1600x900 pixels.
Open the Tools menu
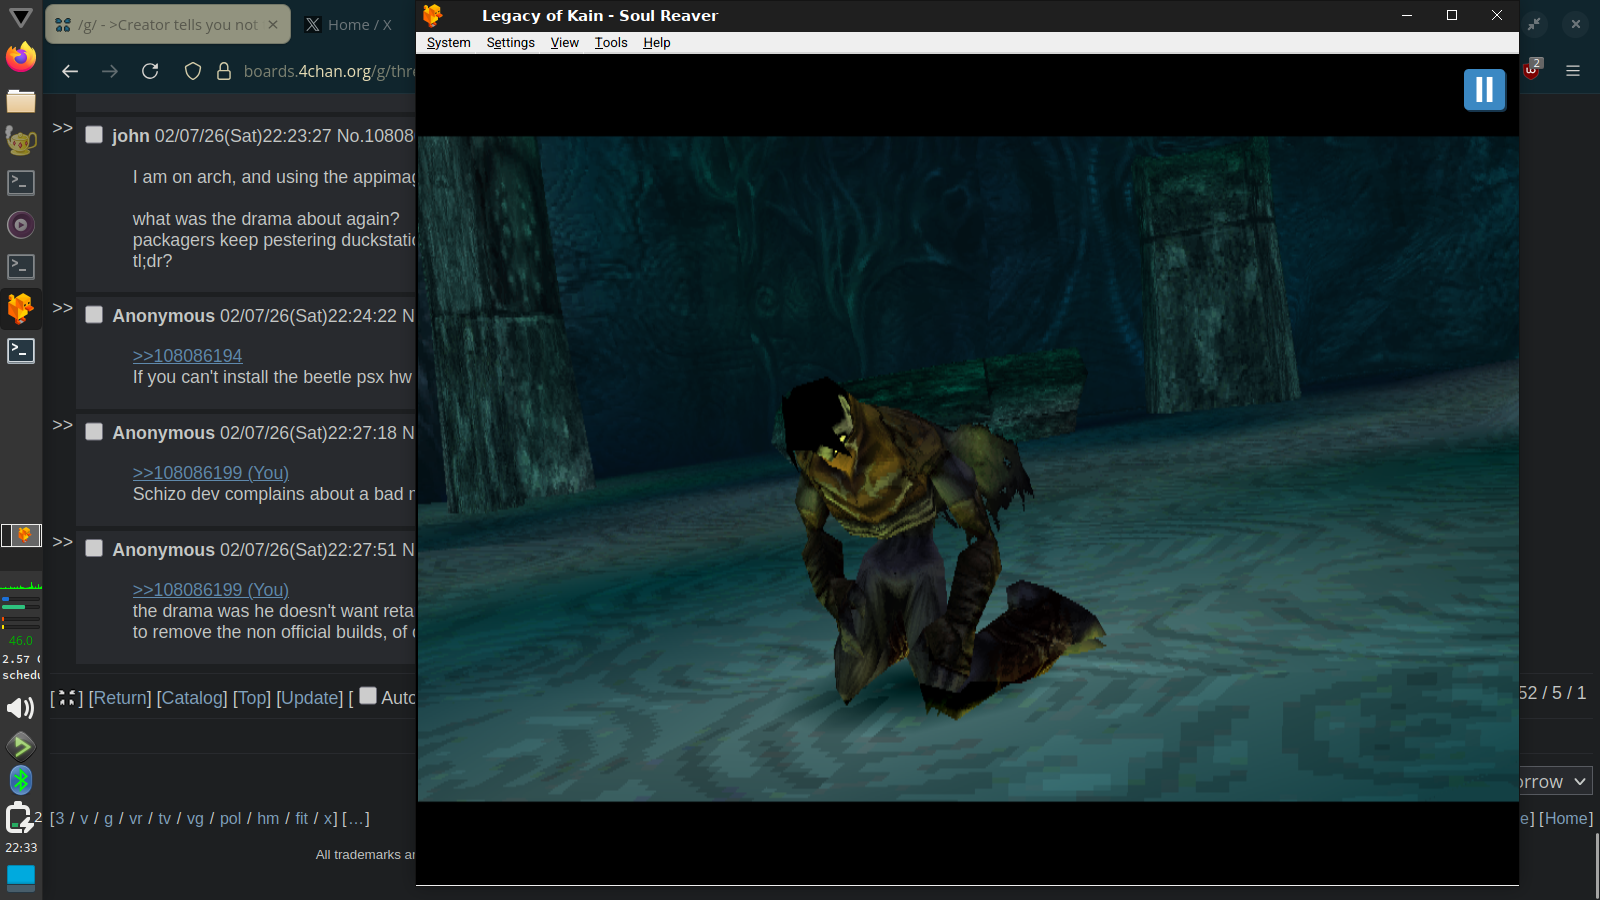(x=610, y=43)
